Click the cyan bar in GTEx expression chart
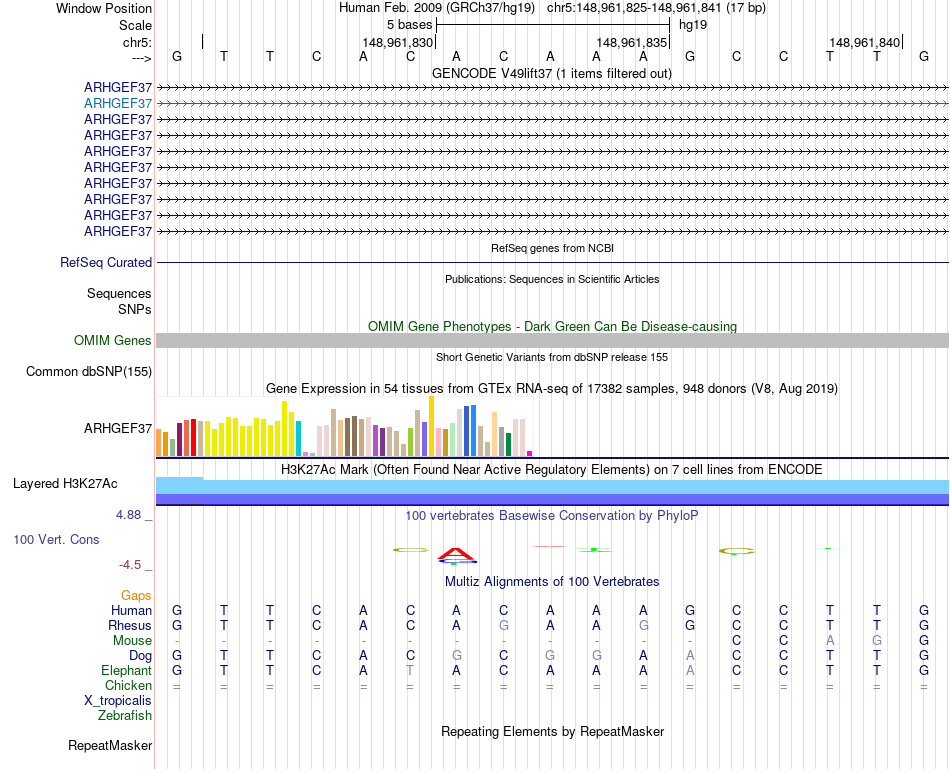 [298, 438]
